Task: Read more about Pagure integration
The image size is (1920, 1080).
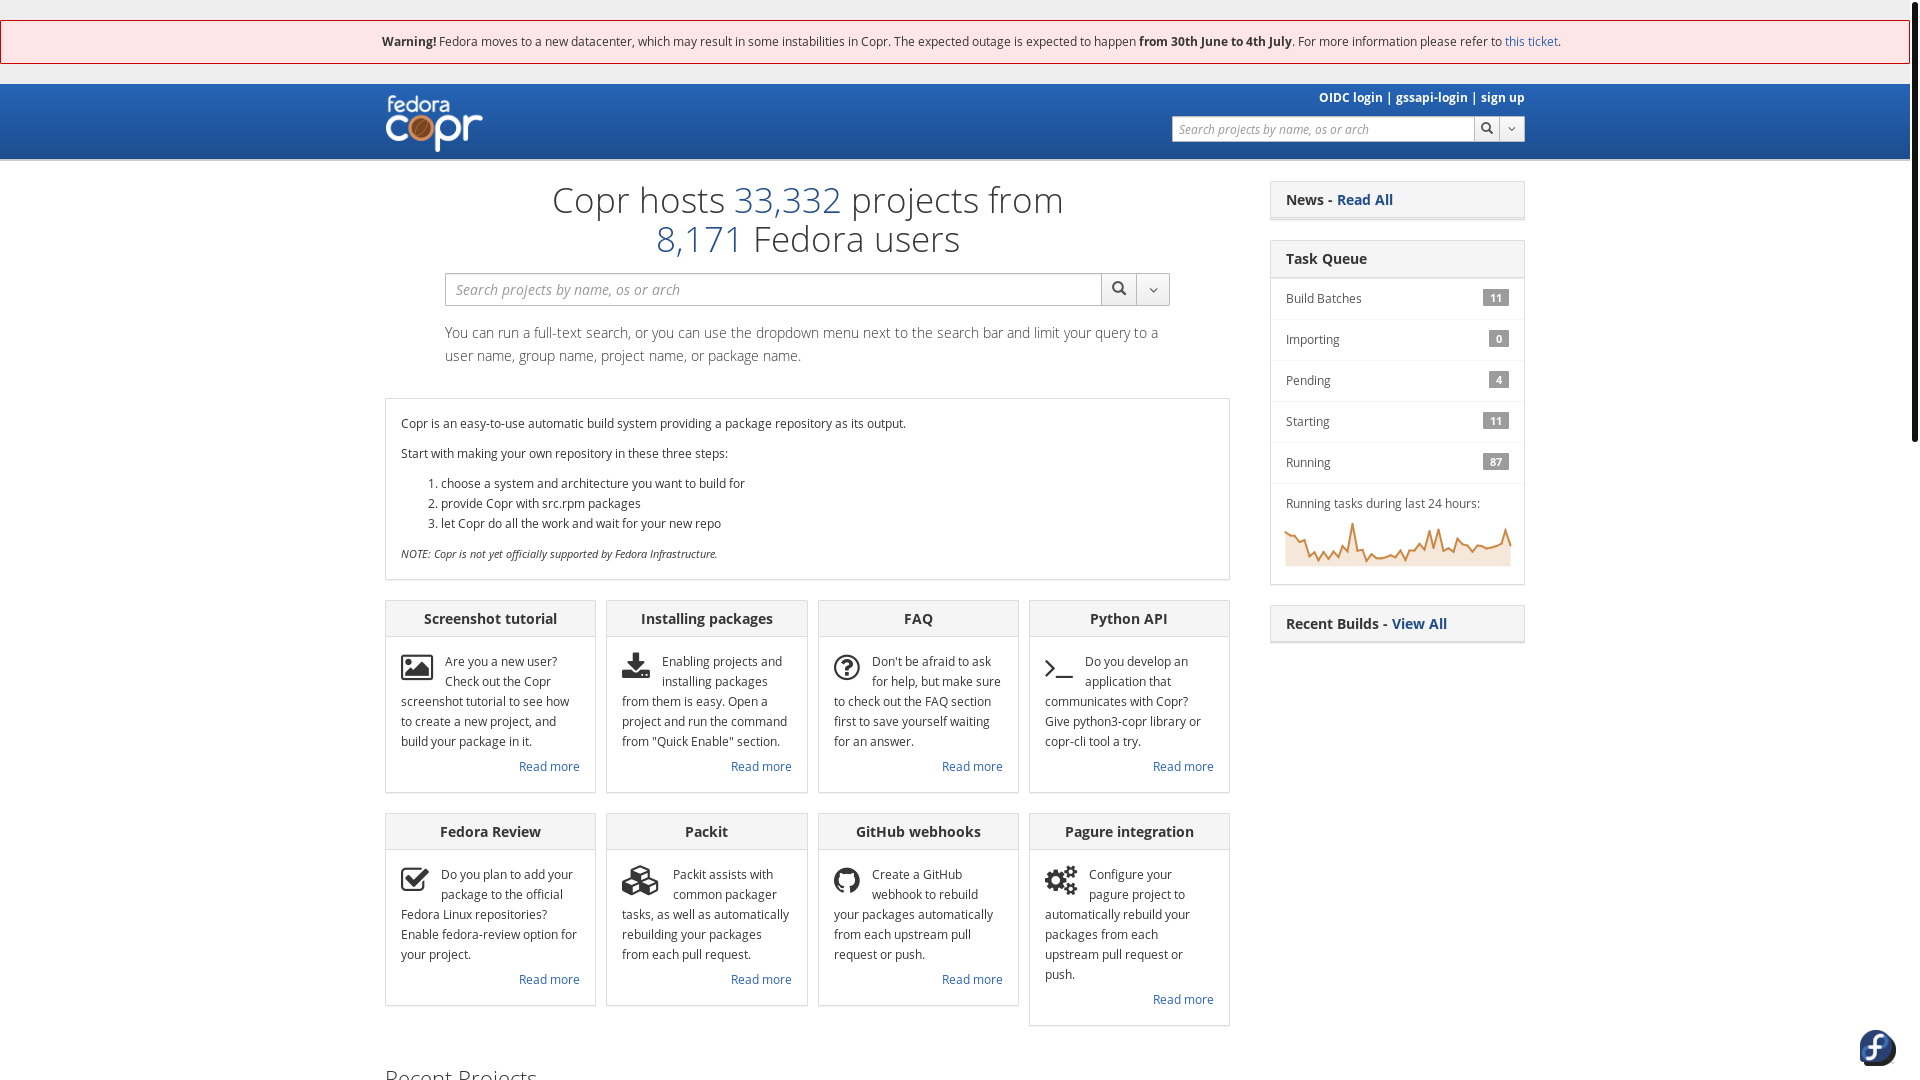Action: pos(1183,1000)
